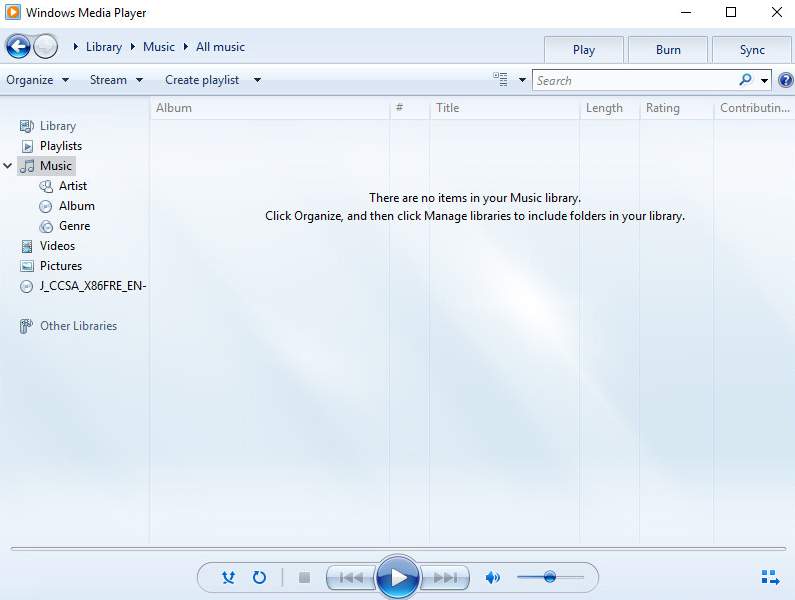Click the big round Play button

[x=398, y=577]
